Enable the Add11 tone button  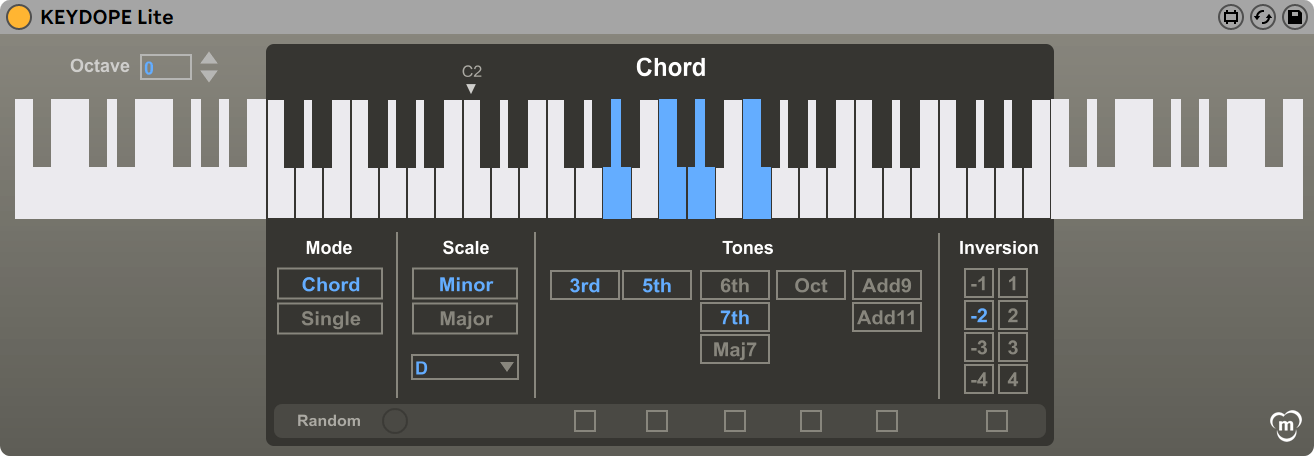pyautogui.click(x=887, y=318)
